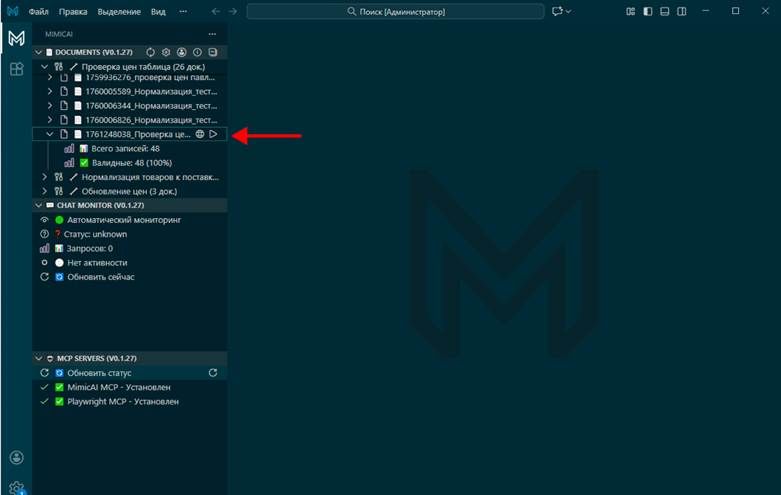The height and width of the screenshot is (495, 781).
Task: Click refresh icon at right of Обновить статус row
Action: click(x=212, y=373)
